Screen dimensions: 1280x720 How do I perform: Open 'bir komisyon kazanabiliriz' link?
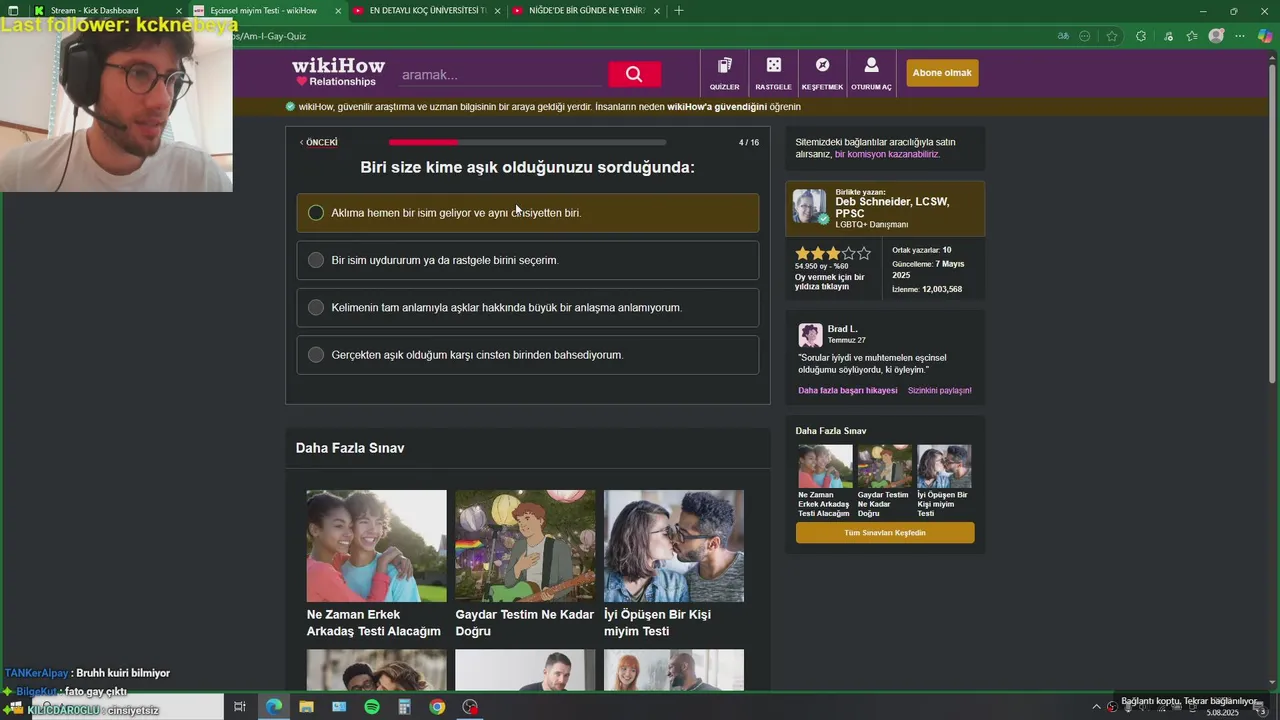(x=887, y=154)
